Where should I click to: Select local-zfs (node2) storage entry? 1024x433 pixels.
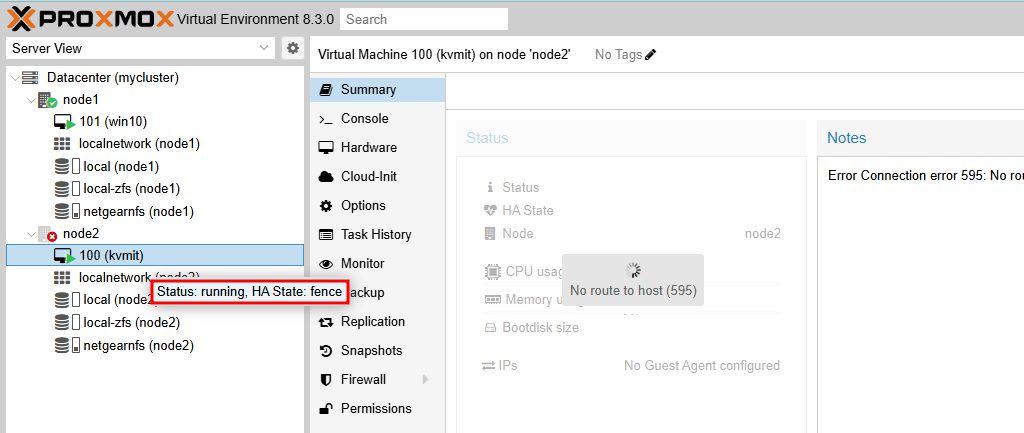[x=132, y=322]
